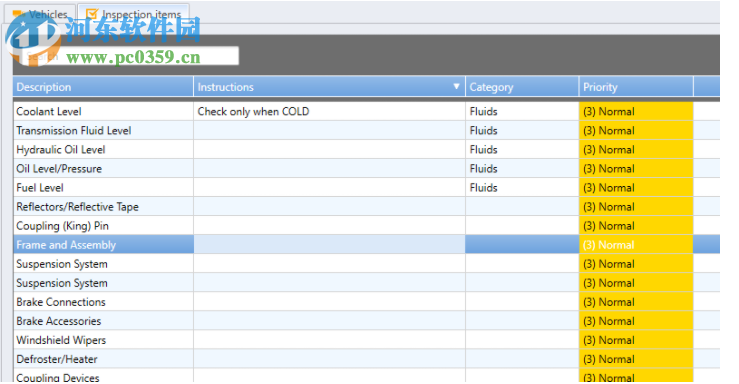Click the yellow priority cell for Coolant Level
739x384 pixels.
click(x=636, y=112)
